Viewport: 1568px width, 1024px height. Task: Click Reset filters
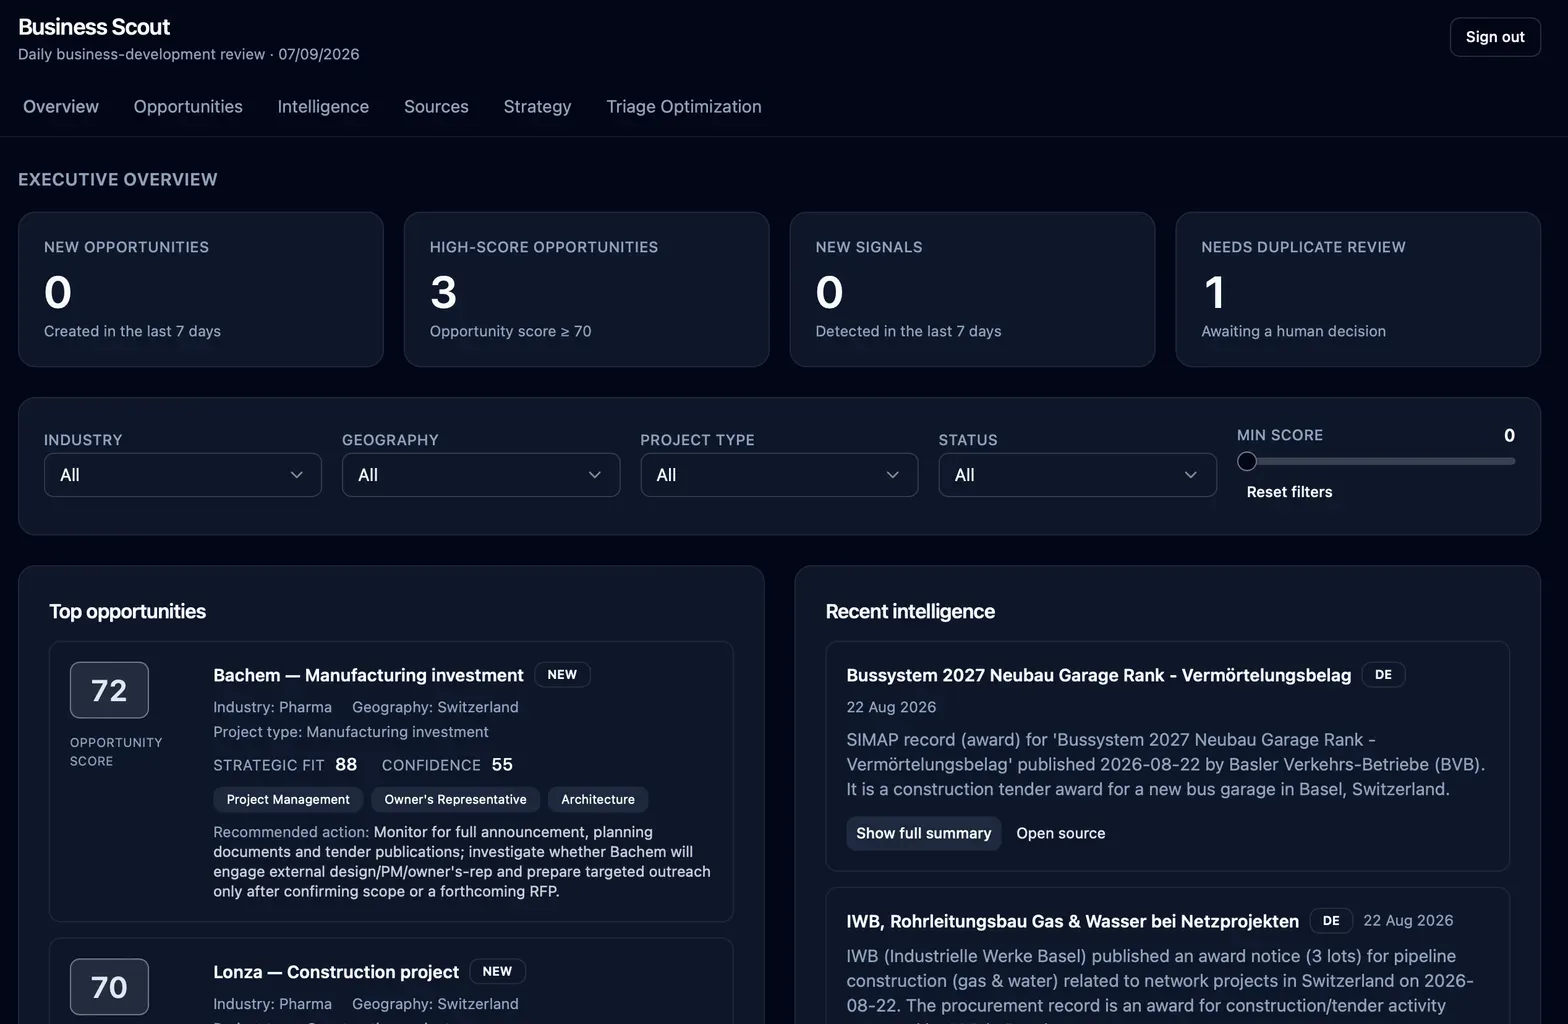(1289, 492)
